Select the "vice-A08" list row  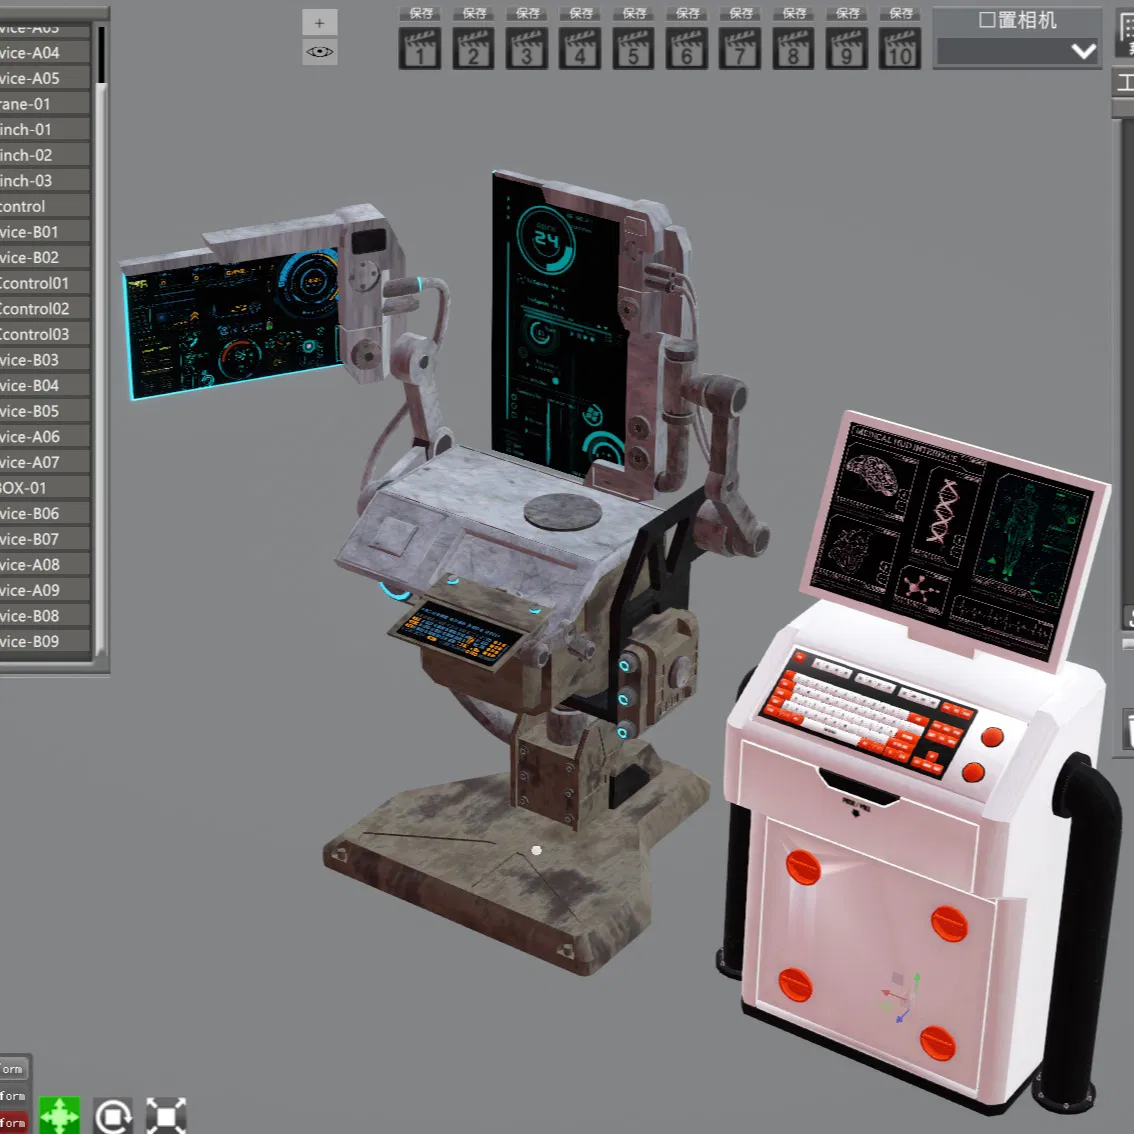click(x=45, y=565)
